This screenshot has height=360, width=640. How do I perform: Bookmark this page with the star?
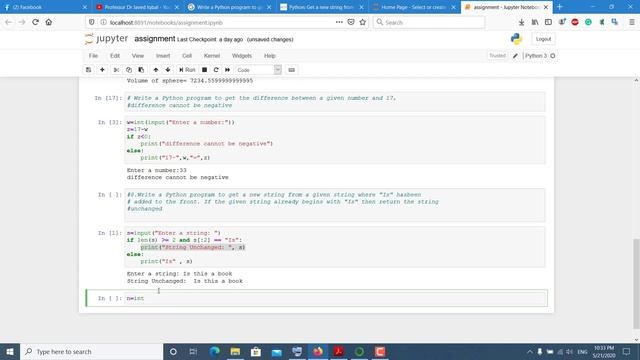click(x=362, y=22)
